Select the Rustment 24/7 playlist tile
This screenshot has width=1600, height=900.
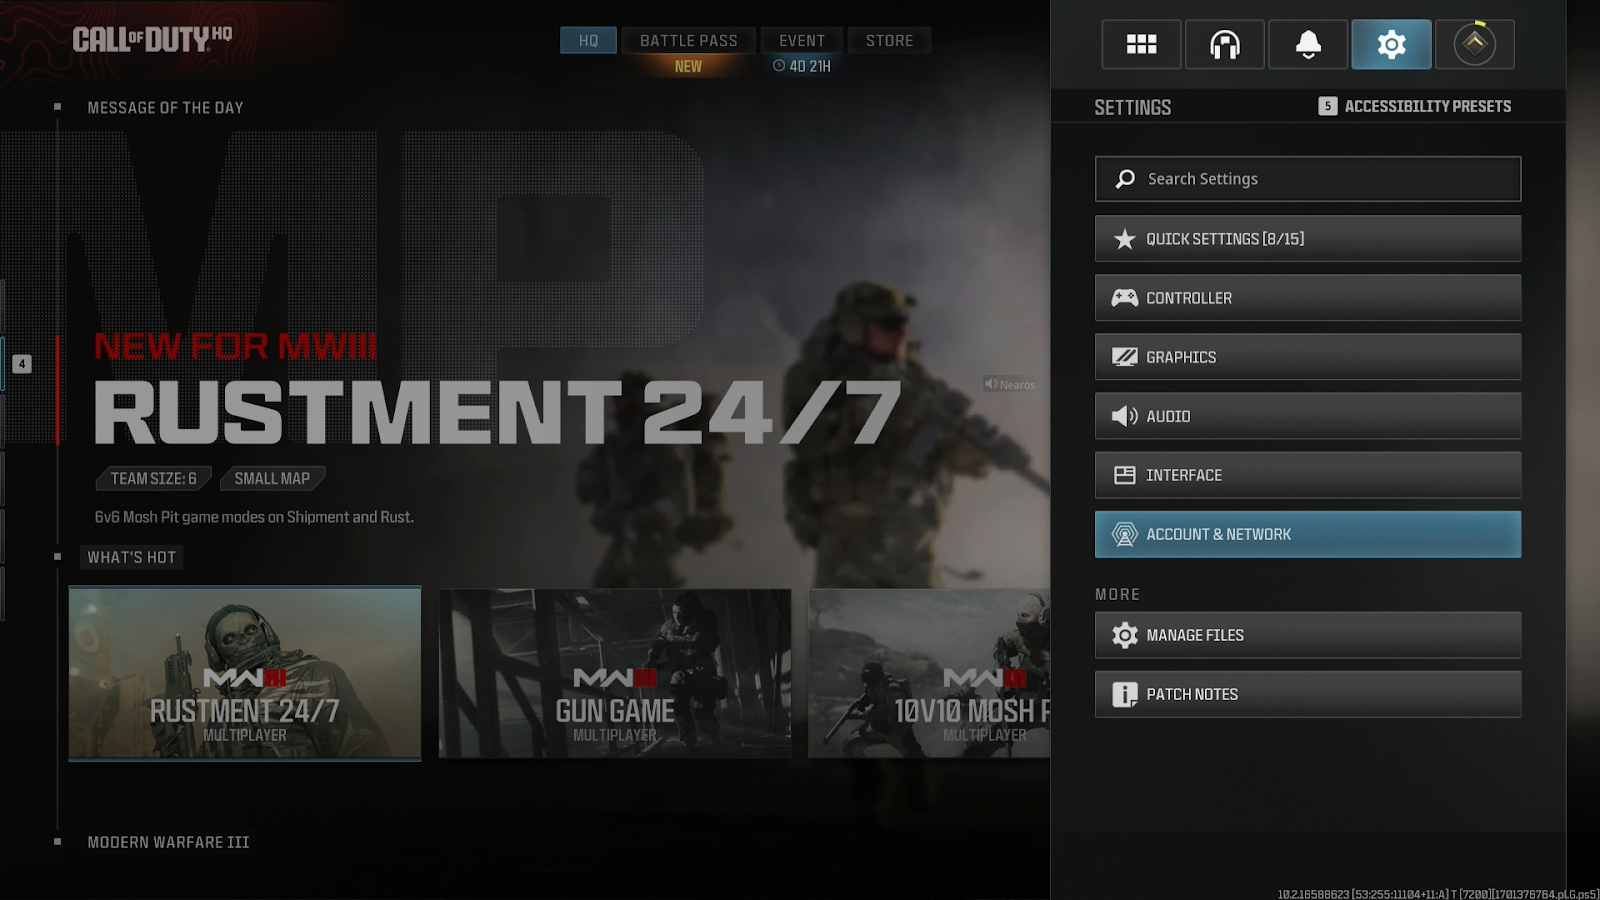[x=245, y=673]
